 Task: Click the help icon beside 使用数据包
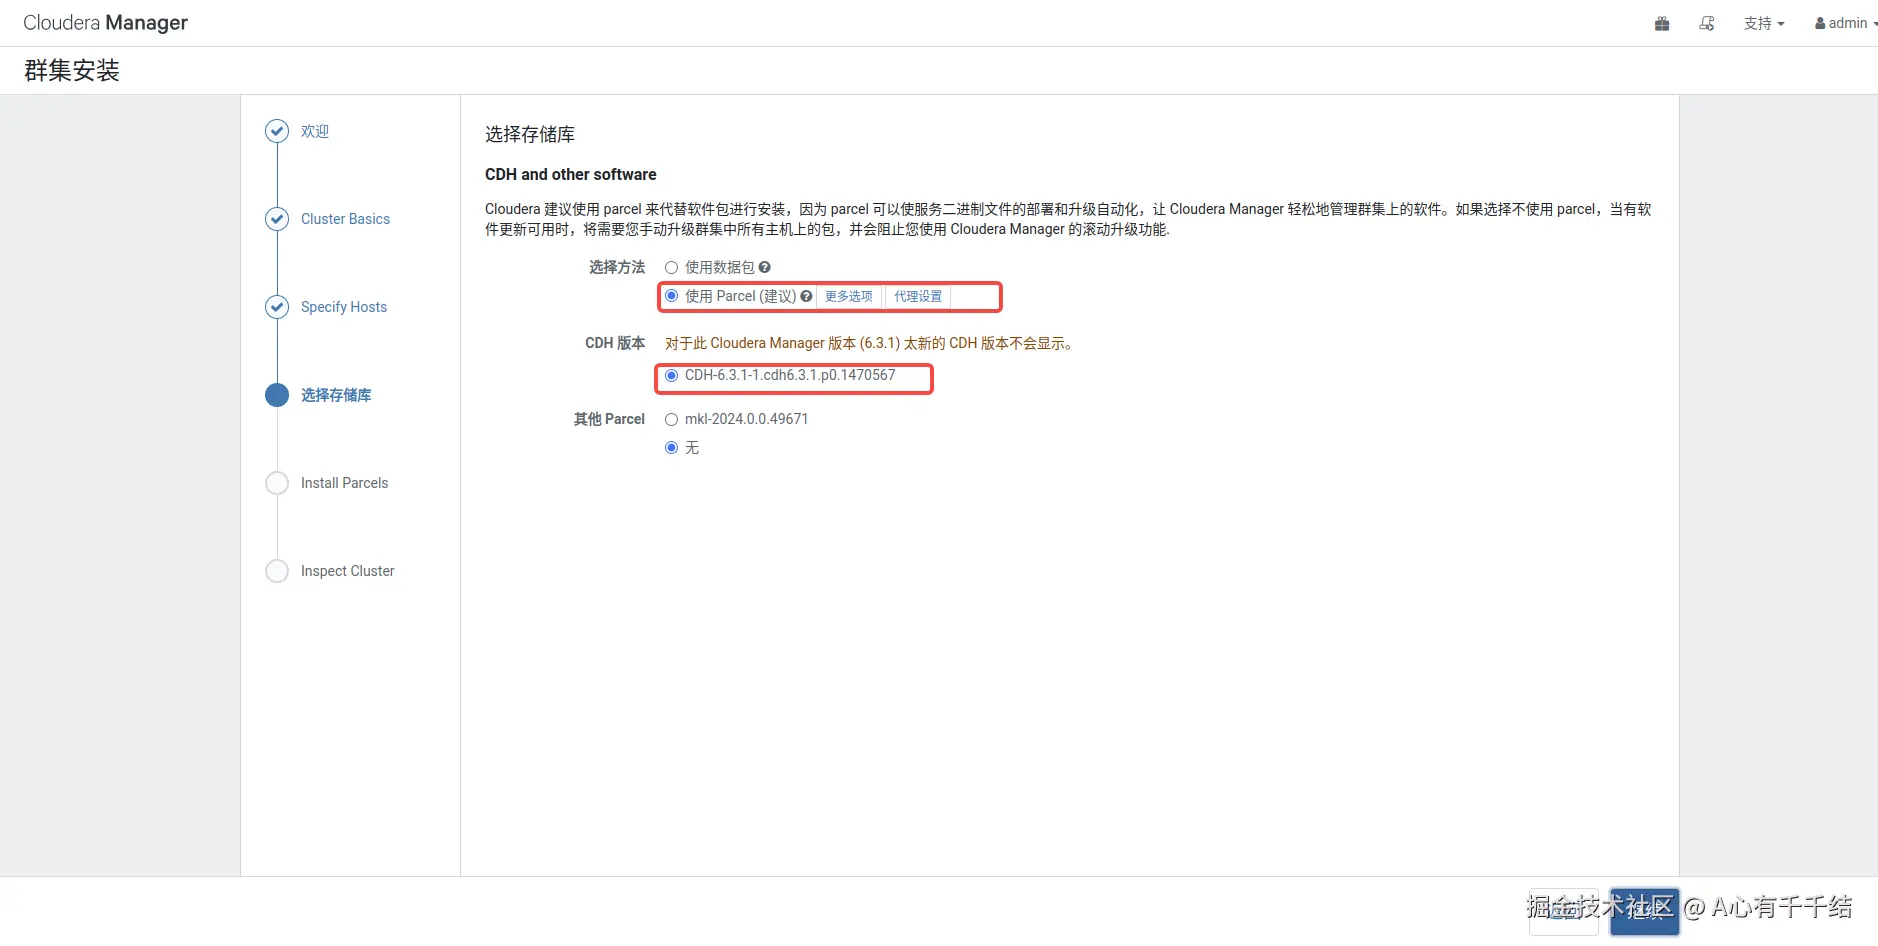[x=765, y=267]
